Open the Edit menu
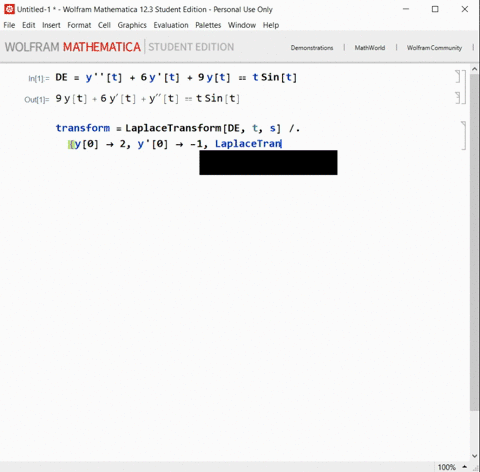The image size is (480, 472). coord(29,25)
